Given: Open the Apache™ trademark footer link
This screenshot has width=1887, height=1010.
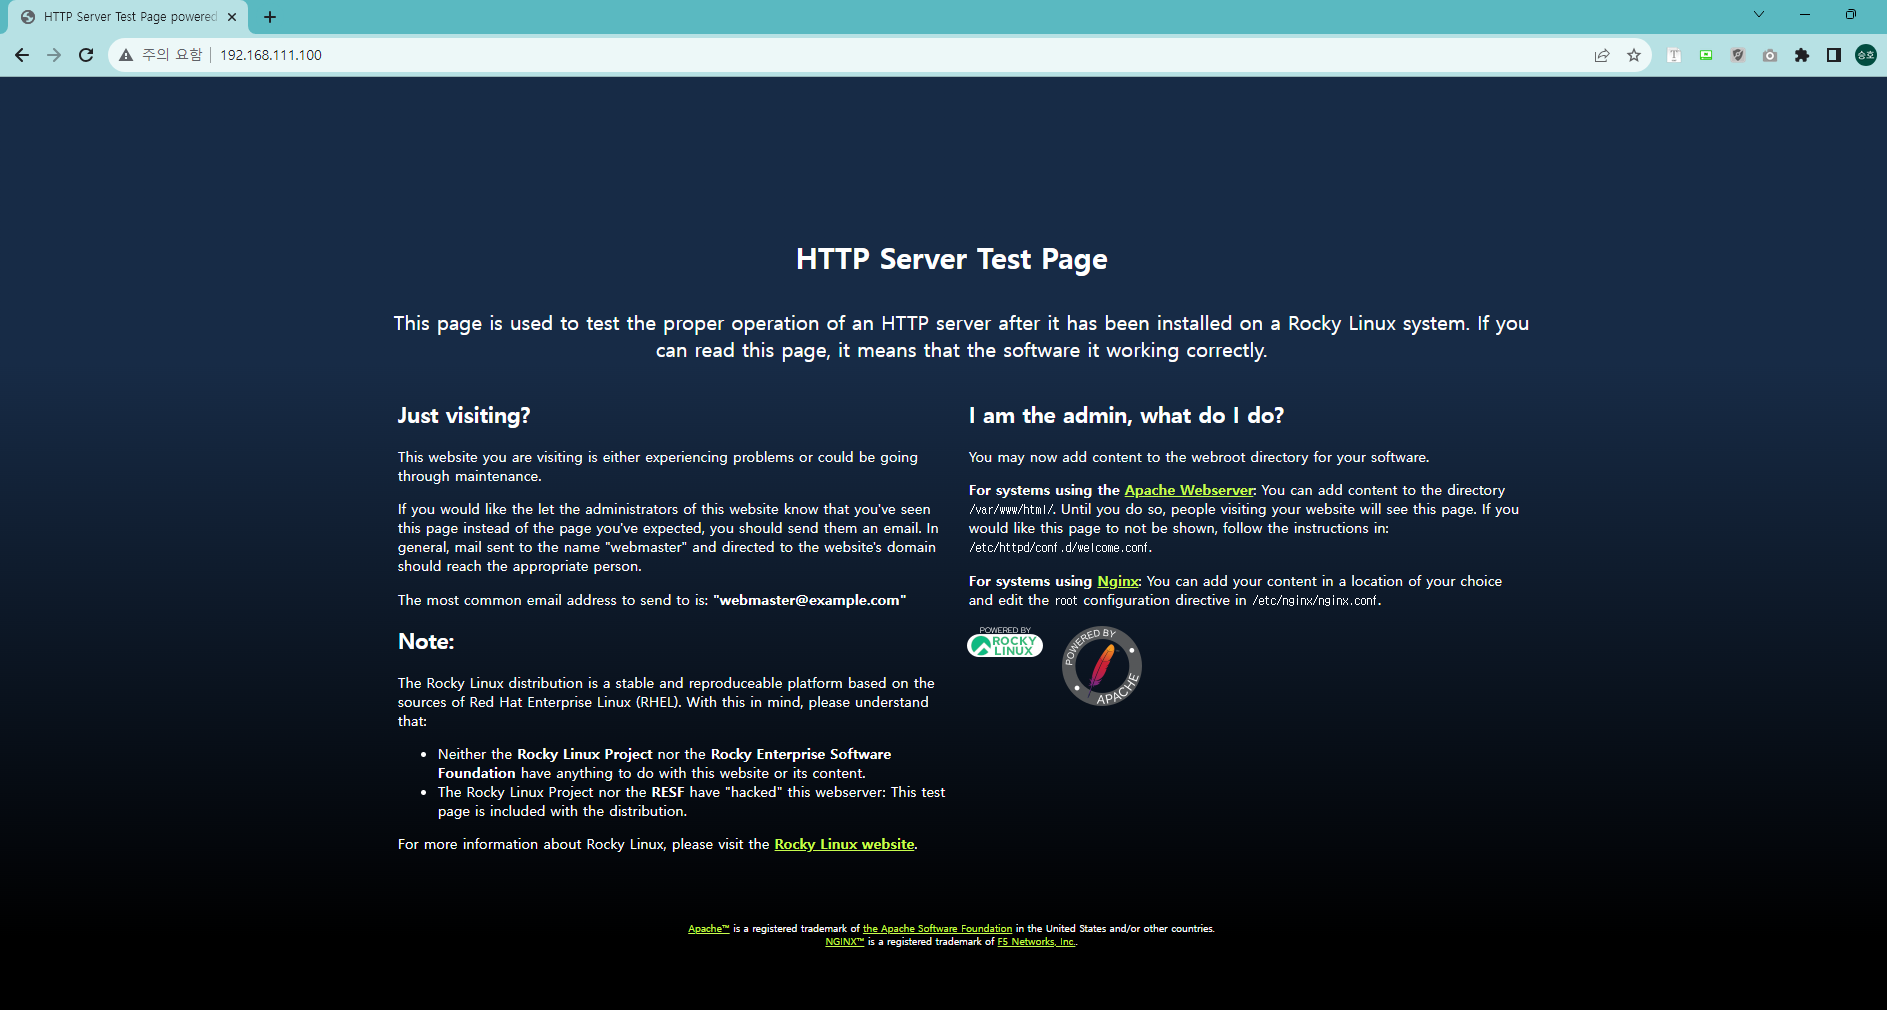Looking at the screenshot, I should tap(709, 929).
